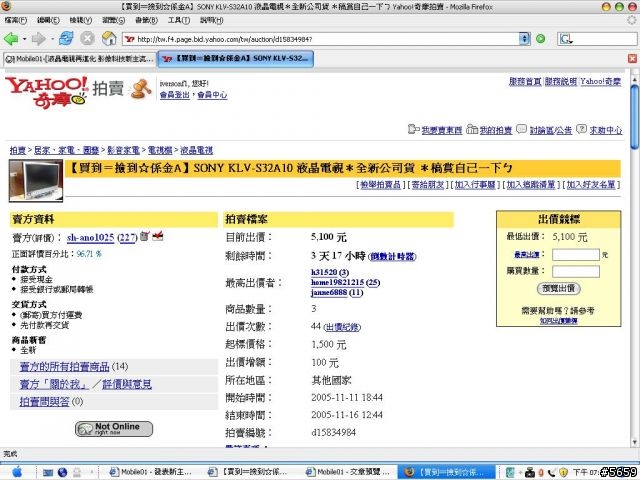Open the 工具(T) tools menu

pyautogui.click(x=179, y=20)
